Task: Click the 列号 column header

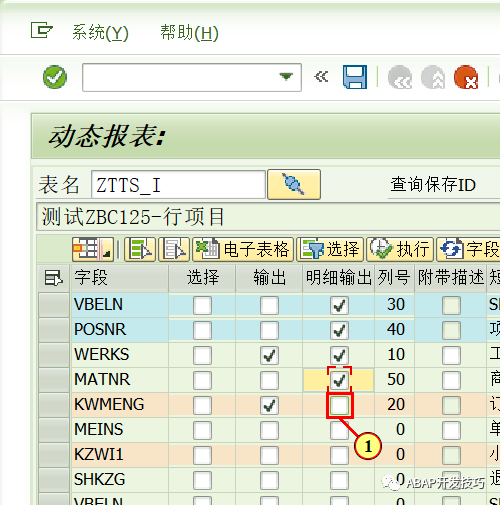Action: point(394,278)
